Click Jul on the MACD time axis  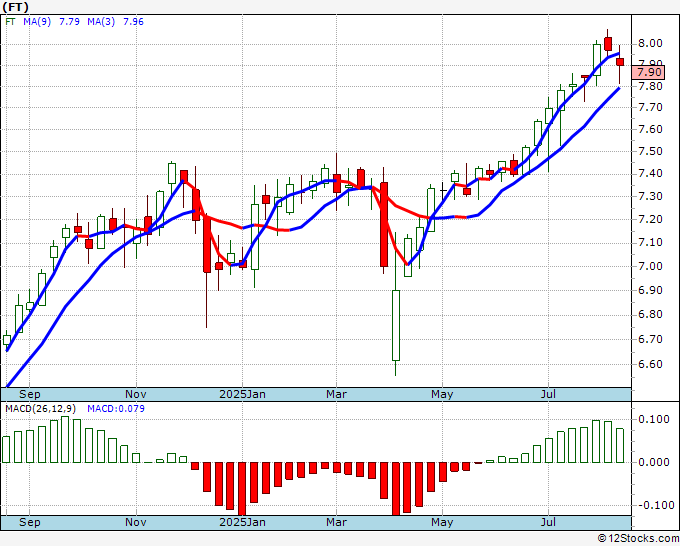[548, 522]
